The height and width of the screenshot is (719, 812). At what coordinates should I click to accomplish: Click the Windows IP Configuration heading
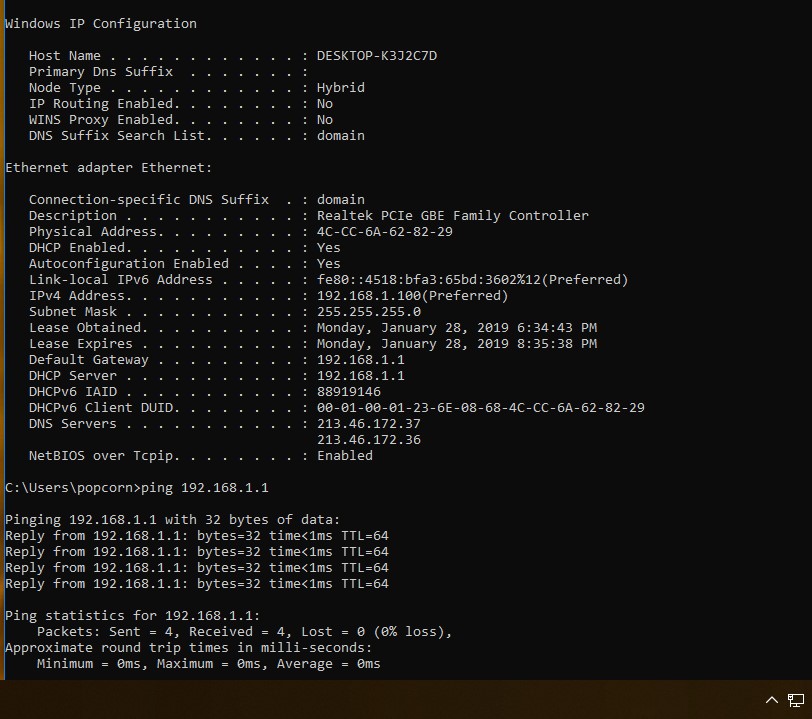point(101,24)
